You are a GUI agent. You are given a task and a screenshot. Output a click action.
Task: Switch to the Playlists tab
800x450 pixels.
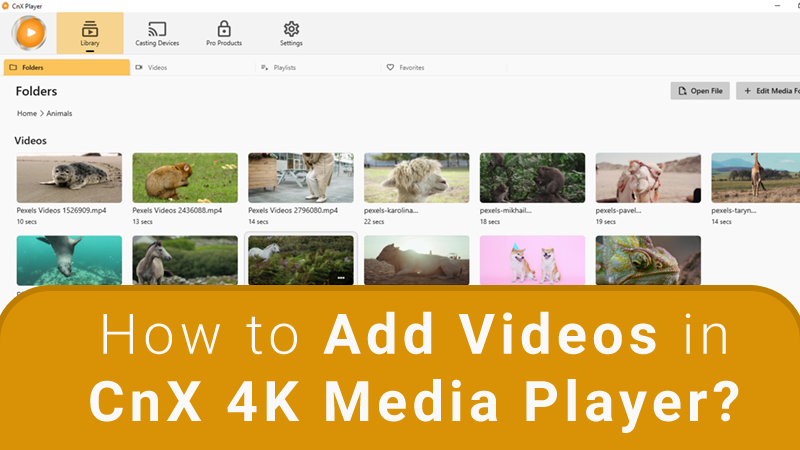tap(318, 67)
